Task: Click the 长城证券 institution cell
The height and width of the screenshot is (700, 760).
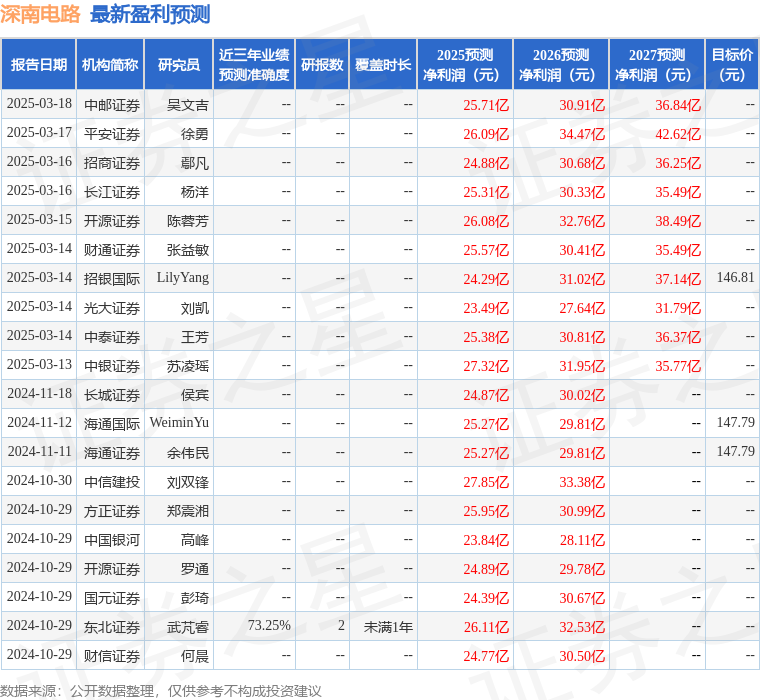Action: coord(112,395)
